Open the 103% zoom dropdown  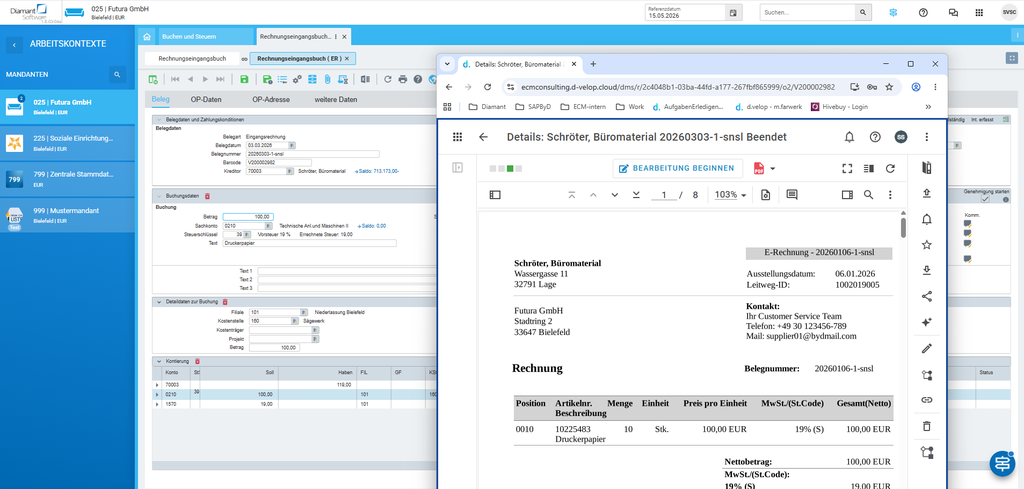[x=730, y=195]
